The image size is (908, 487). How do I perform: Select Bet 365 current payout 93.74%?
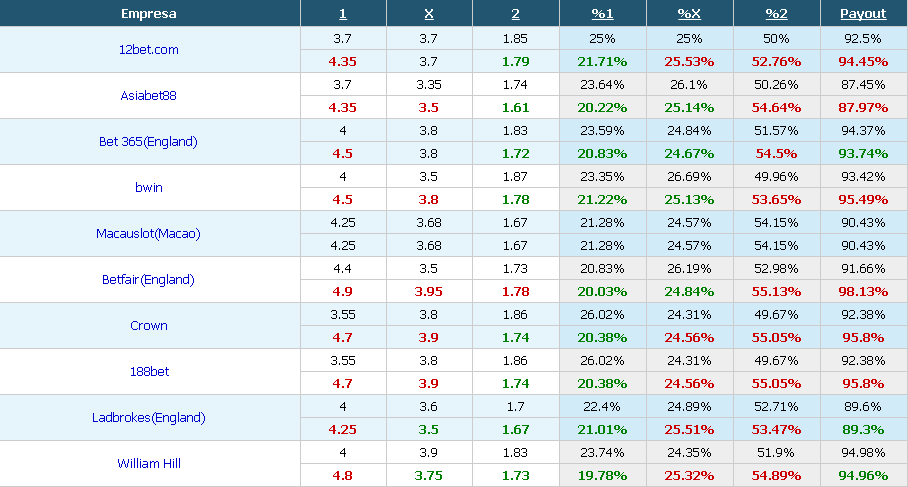pos(863,153)
